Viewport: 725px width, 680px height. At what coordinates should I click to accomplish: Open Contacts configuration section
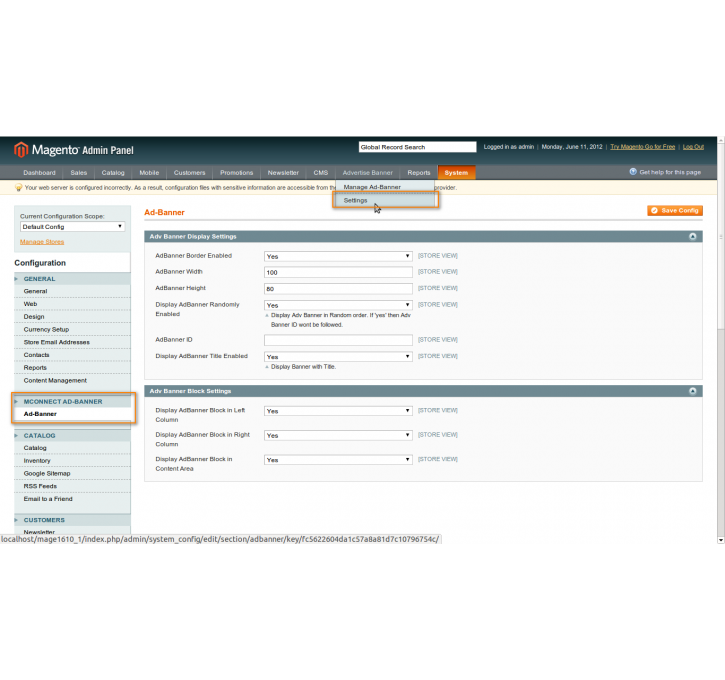[36, 355]
